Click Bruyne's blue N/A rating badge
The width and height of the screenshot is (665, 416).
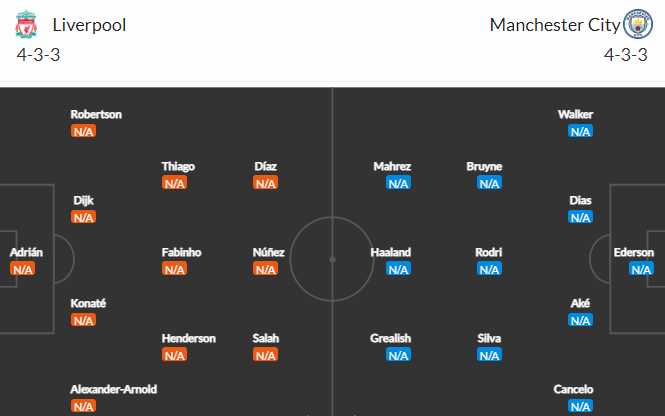click(489, 183)
